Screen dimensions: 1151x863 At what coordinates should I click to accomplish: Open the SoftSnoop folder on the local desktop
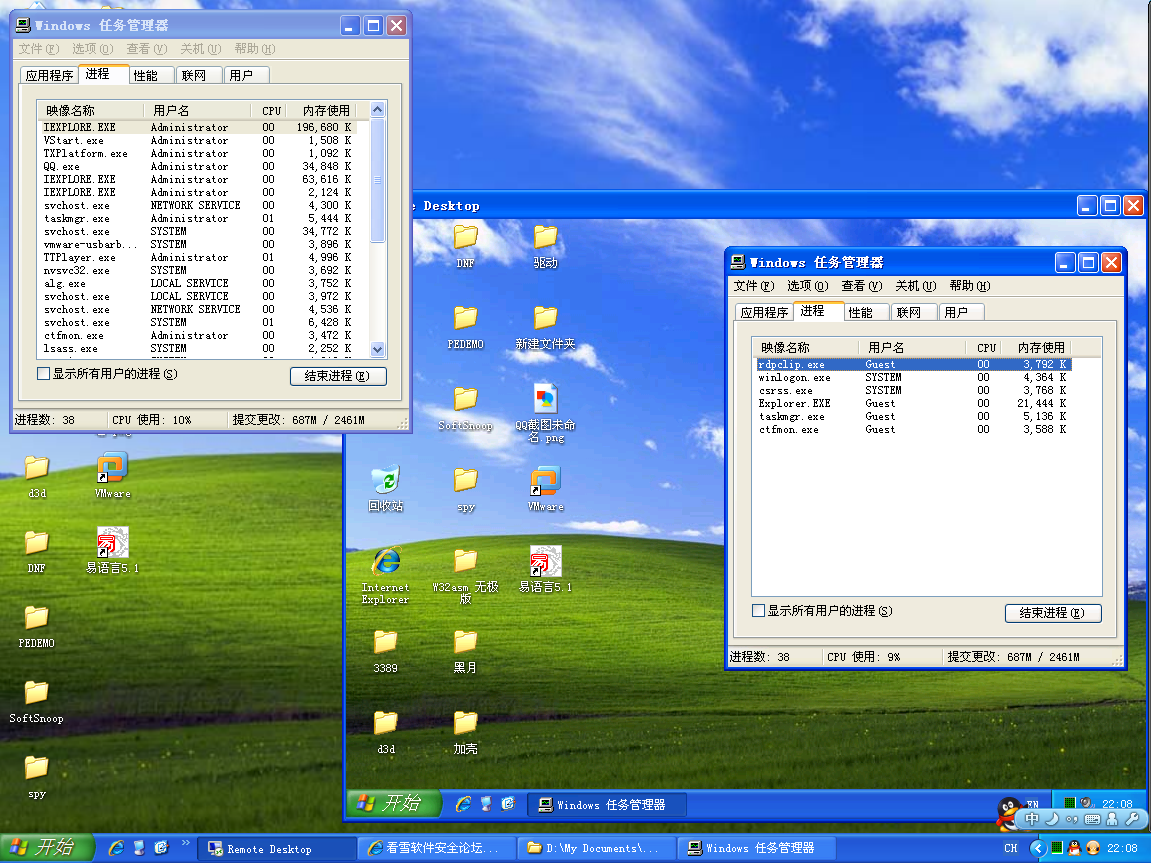[x=37, y=701]
